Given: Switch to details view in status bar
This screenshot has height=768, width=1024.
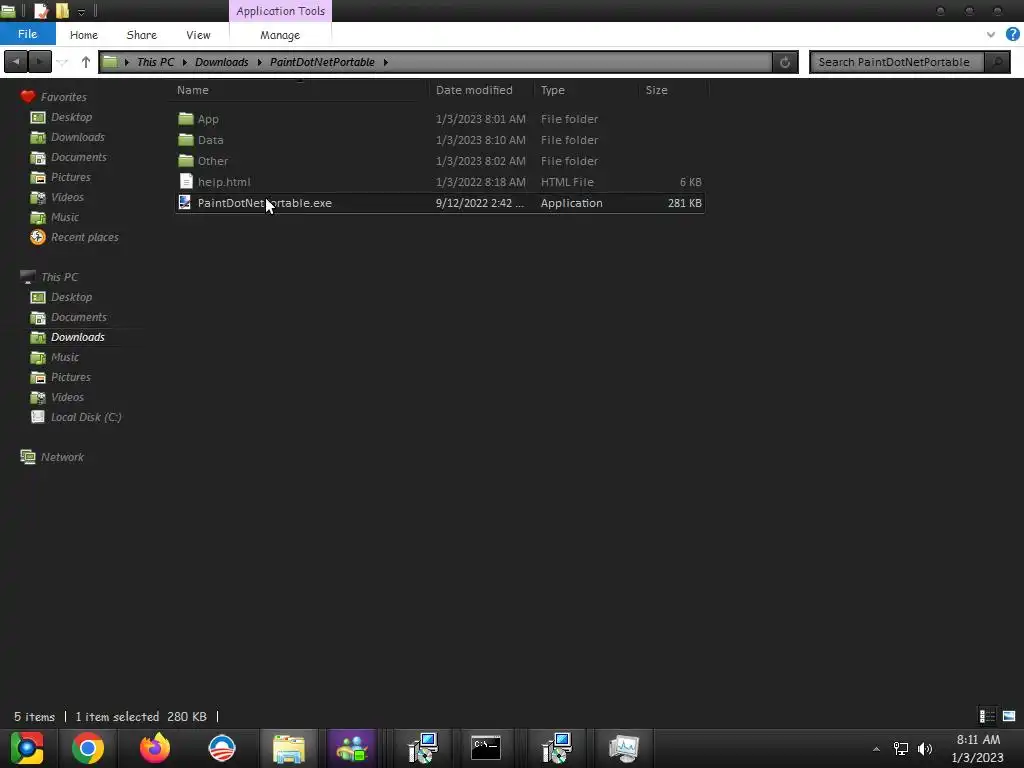Looking at the screenshot, I should 987,716.
